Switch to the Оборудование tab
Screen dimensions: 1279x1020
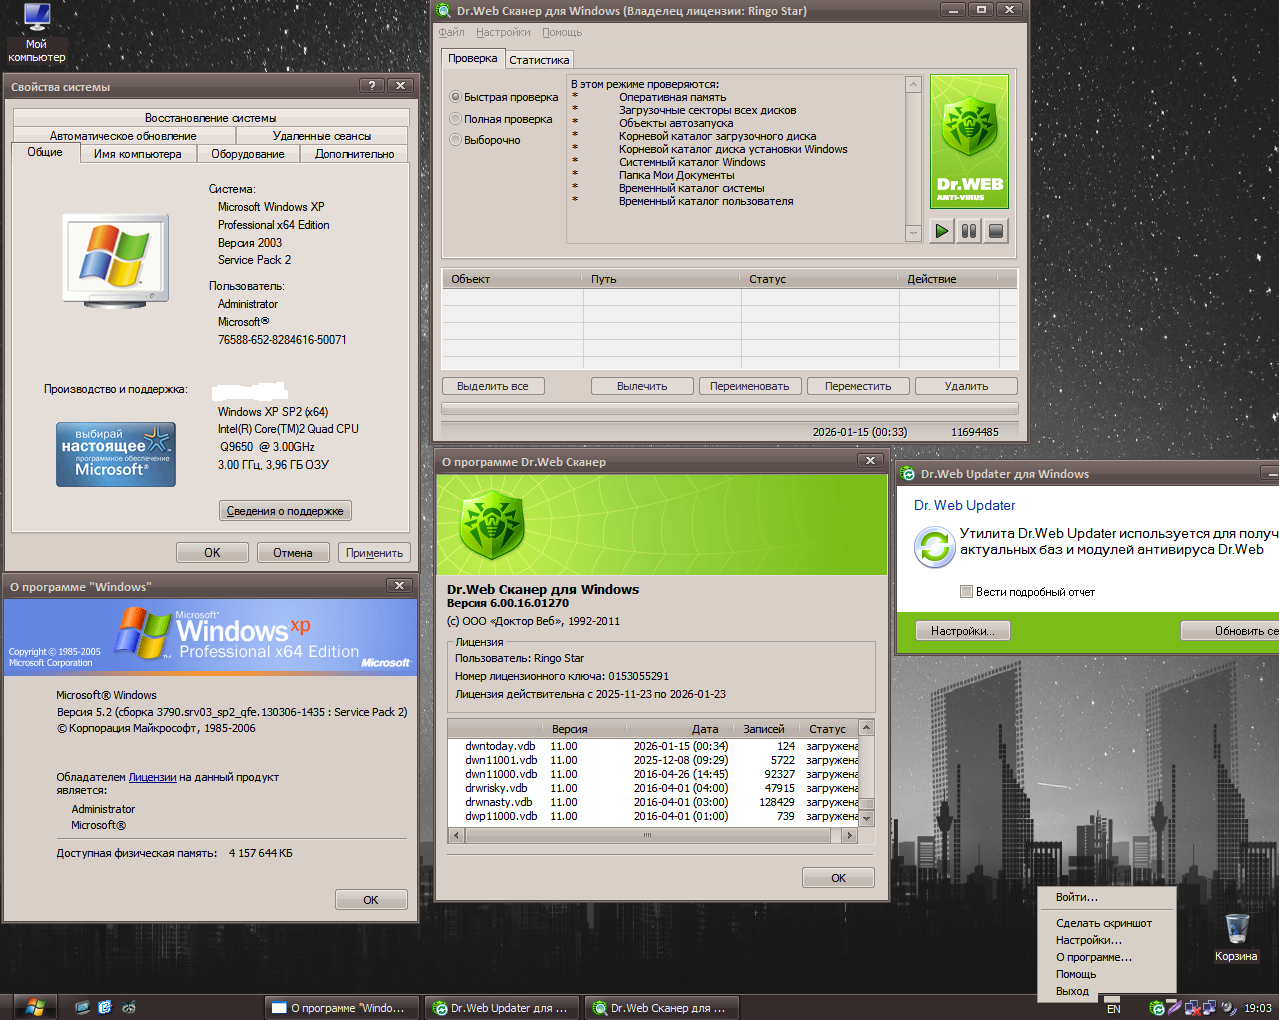(248, 154)
